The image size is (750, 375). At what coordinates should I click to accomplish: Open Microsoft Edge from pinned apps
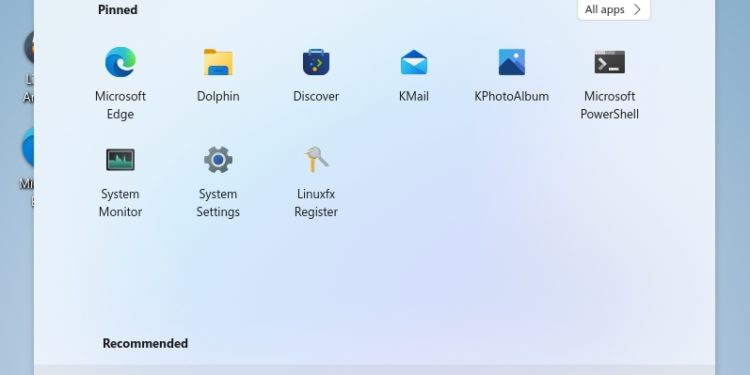(120, 62)
